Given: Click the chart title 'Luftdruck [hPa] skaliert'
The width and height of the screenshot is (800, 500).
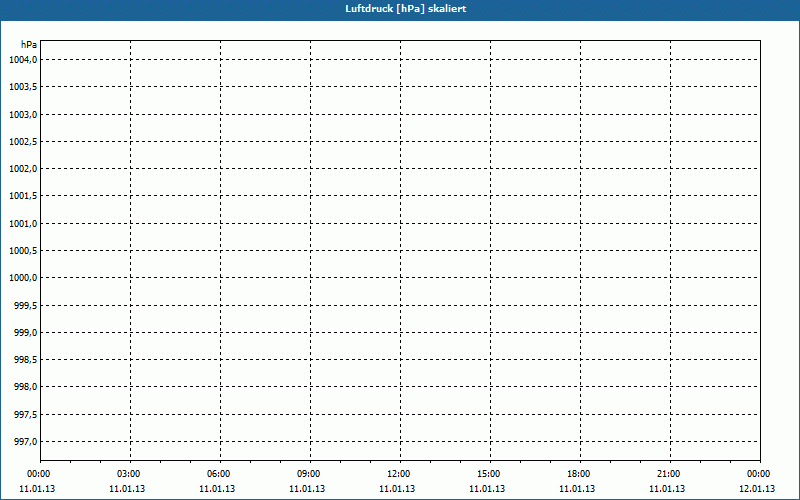Looking at the screenshot, I should pyautogui.click(x=406, y=9).
